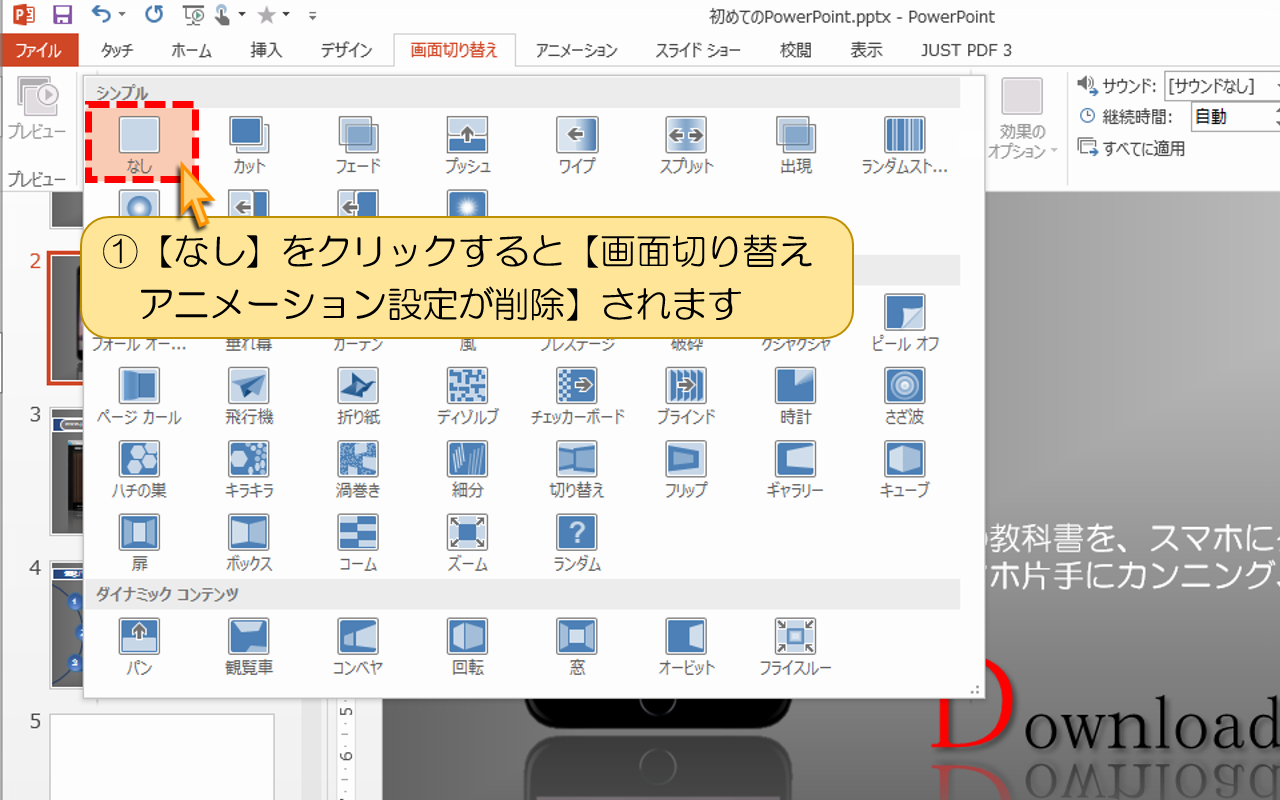Choose the 時計 (Clock) transition
Screen dimensions: 1280x800
796,395
